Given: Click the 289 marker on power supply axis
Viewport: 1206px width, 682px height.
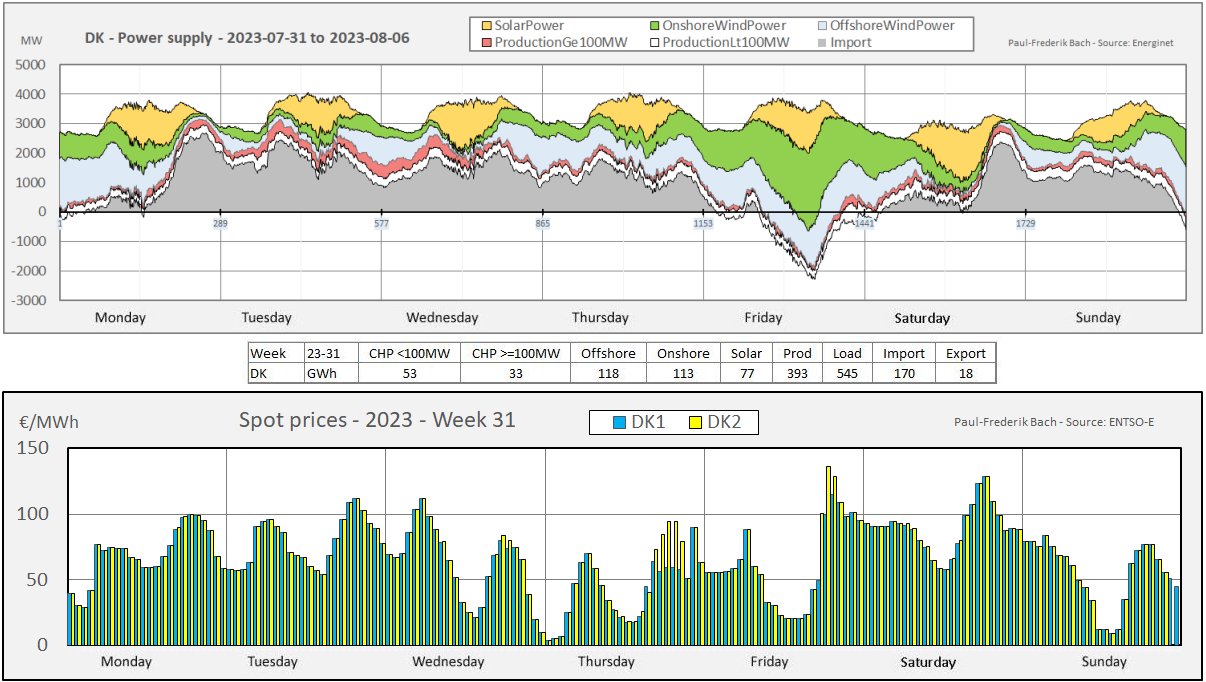Looking at the screenshot, I should [x=220, y=224].
